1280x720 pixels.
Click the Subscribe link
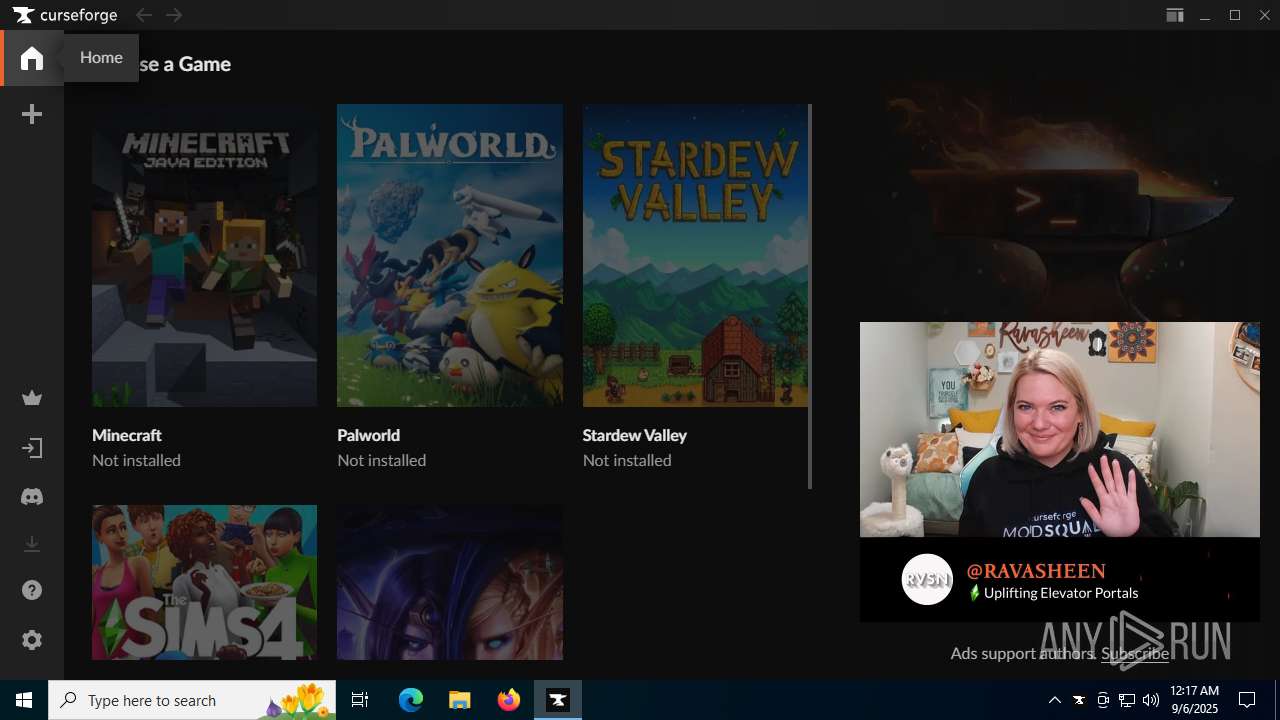[1135, 653]
